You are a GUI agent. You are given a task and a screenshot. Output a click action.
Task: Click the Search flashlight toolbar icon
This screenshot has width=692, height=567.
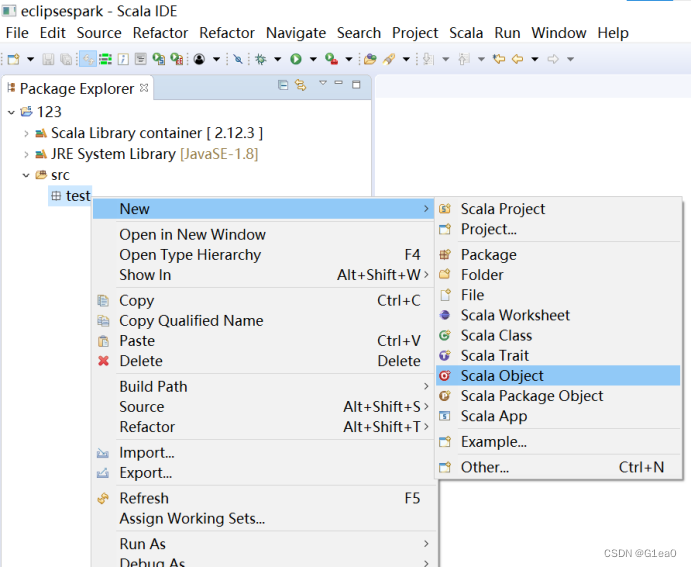coord(389,59)
